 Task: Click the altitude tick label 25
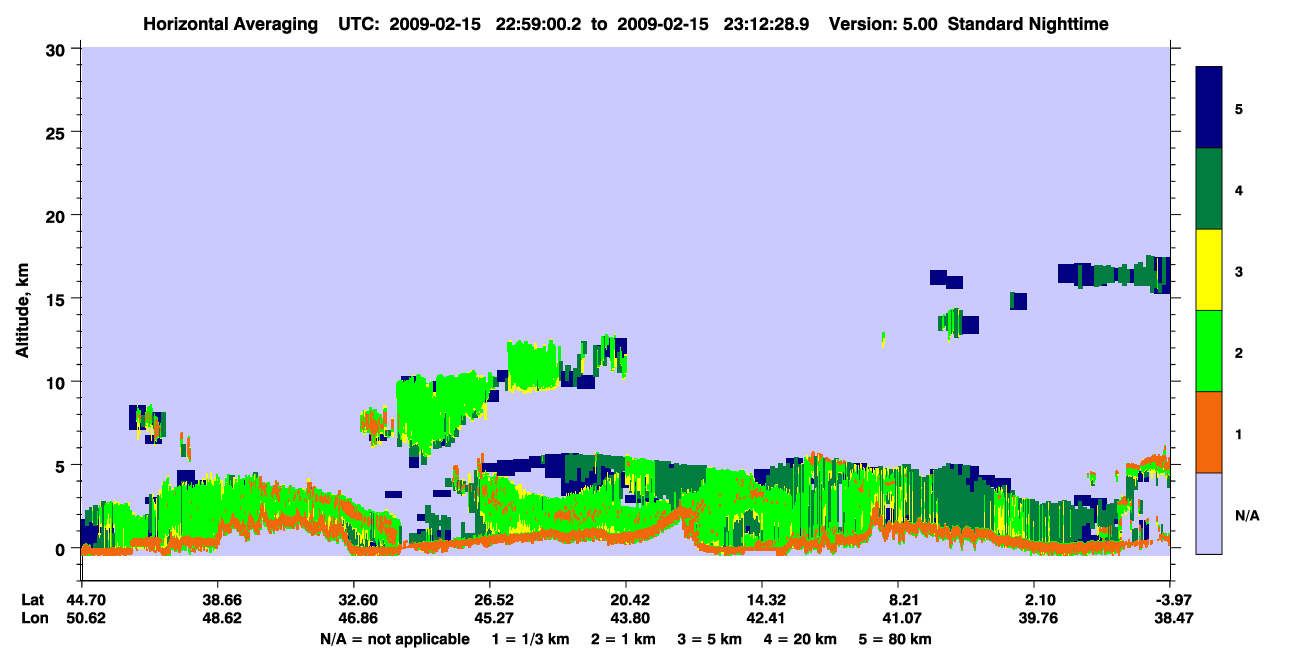click(x=57, y=132)
